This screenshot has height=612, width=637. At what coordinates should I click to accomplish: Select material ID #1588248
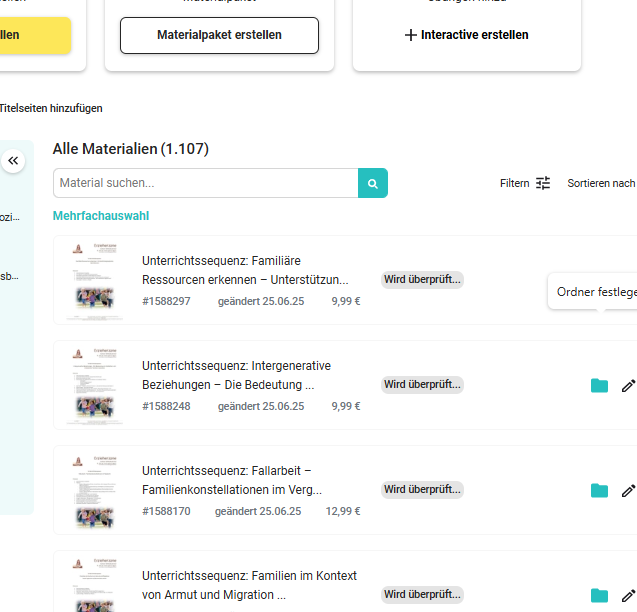tap(166, 406)
